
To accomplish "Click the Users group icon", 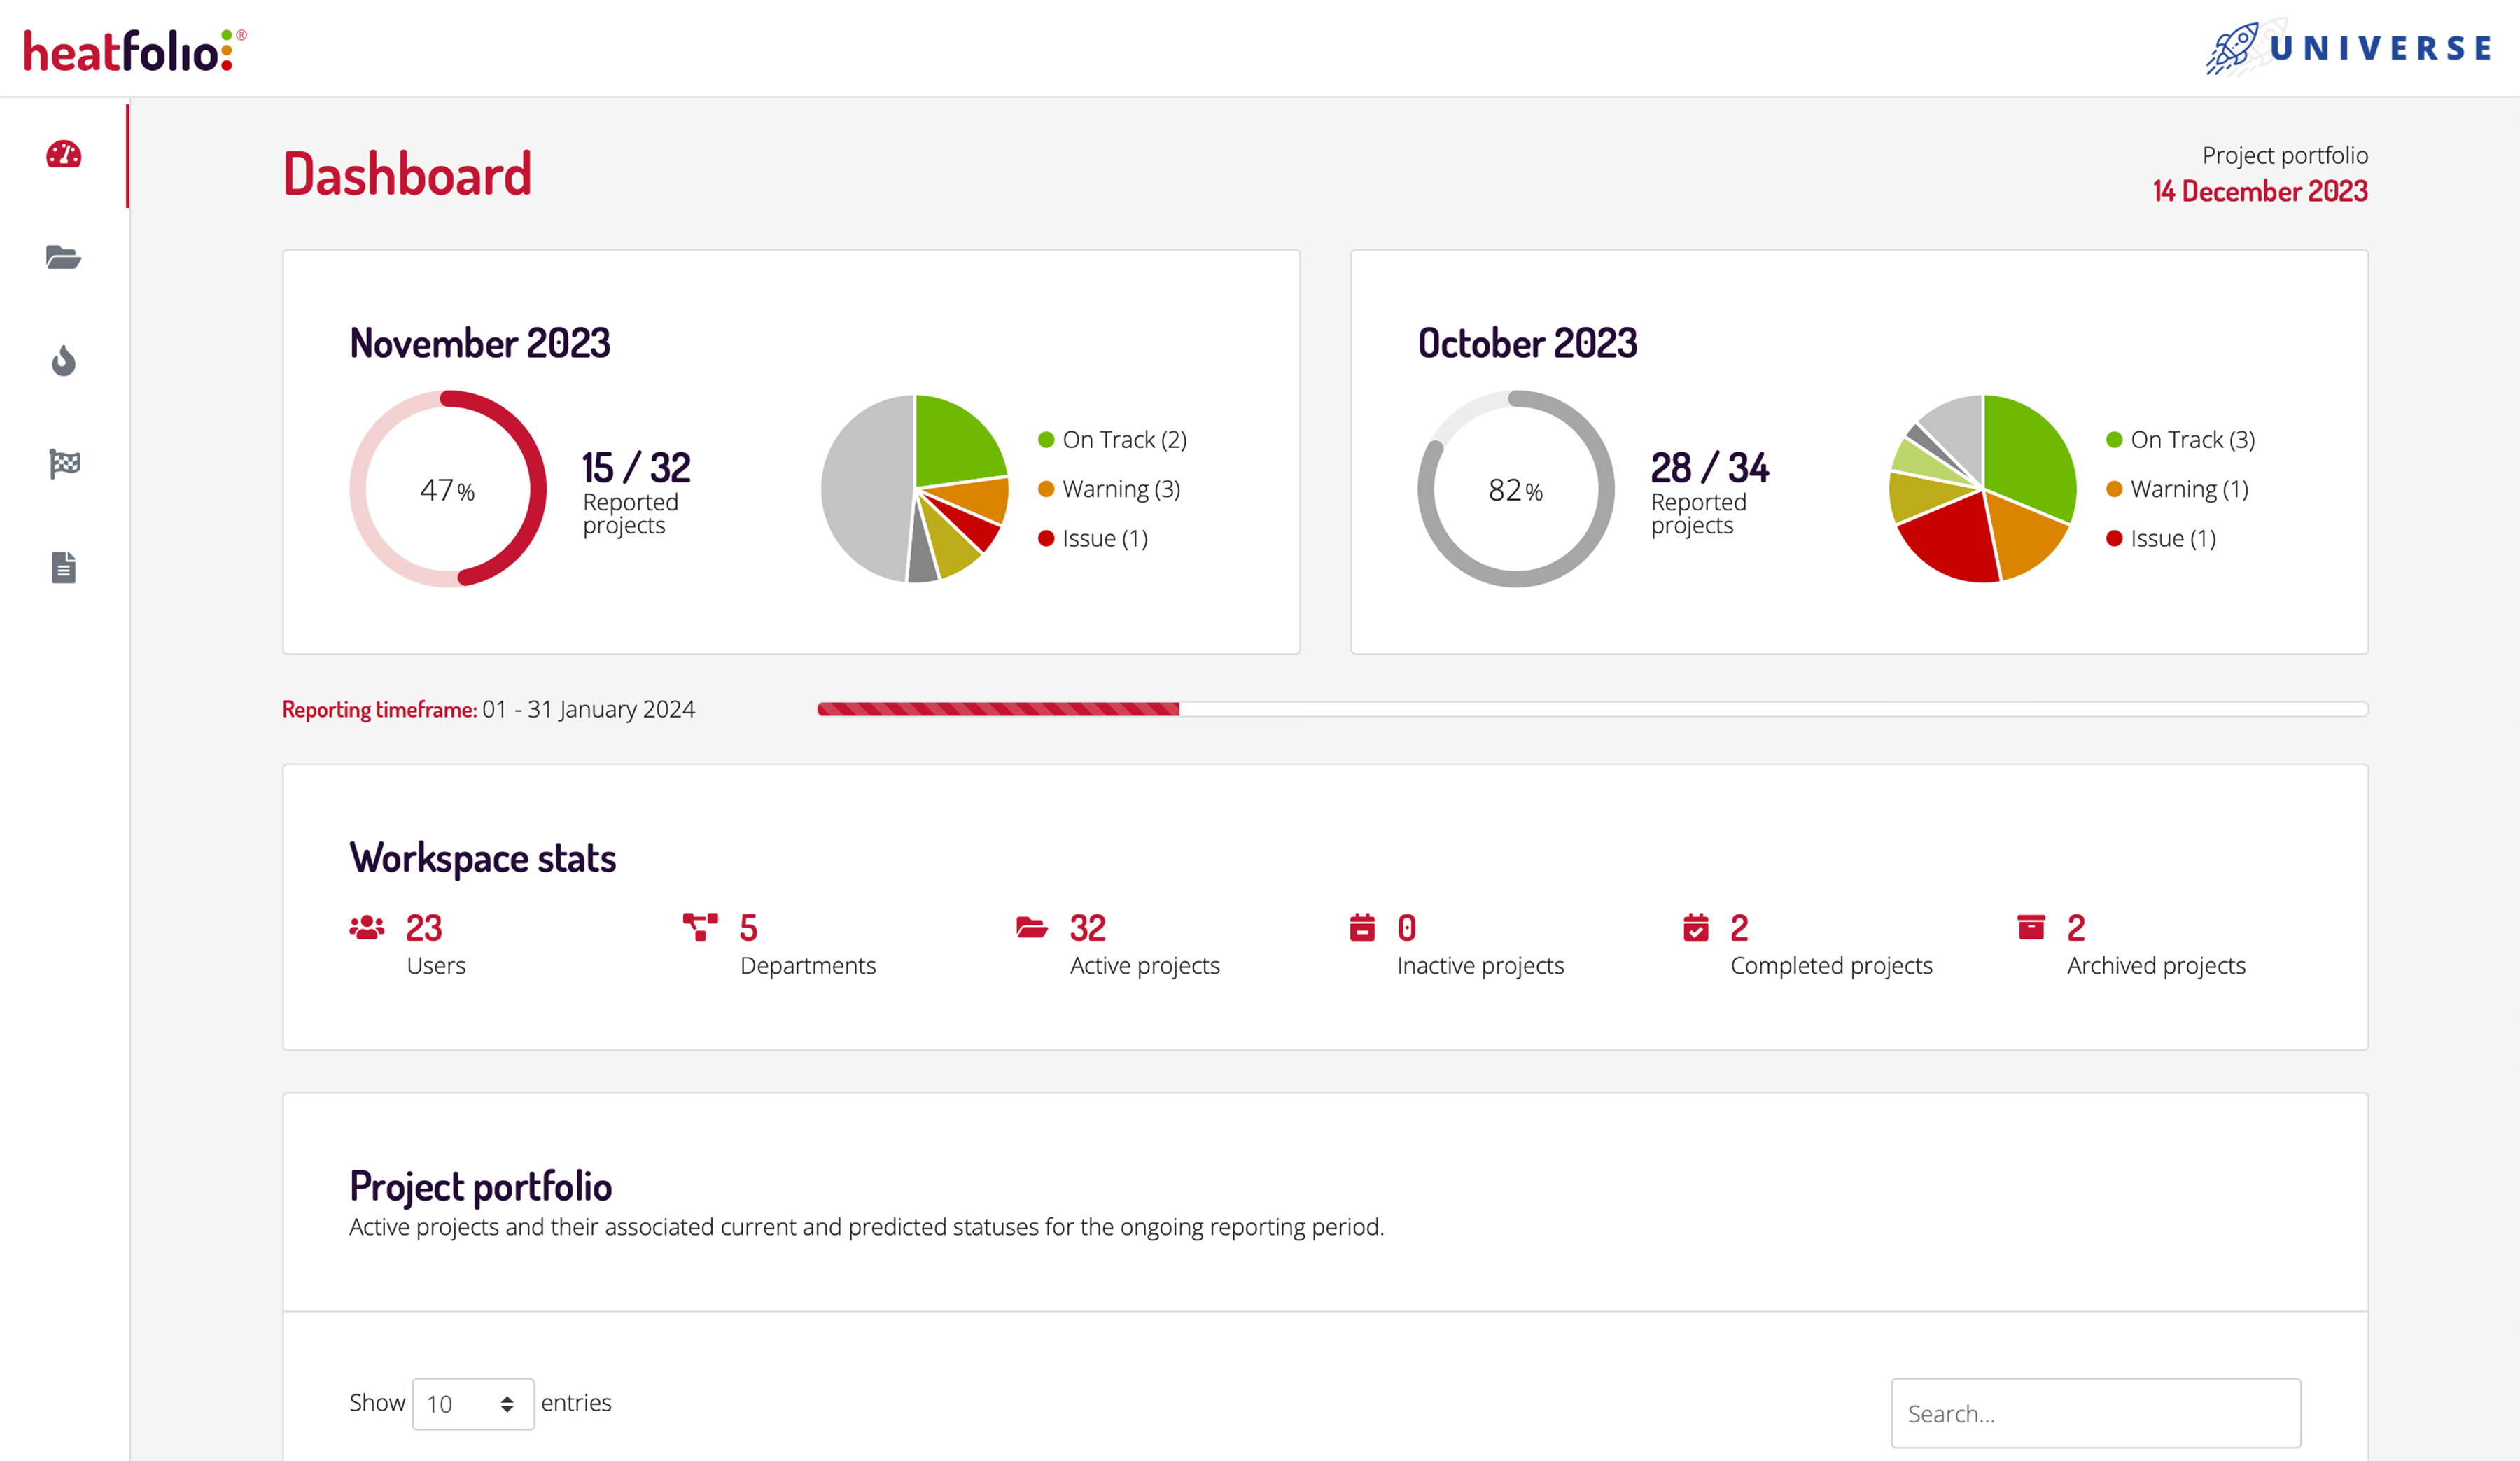I will pos(367,928).
